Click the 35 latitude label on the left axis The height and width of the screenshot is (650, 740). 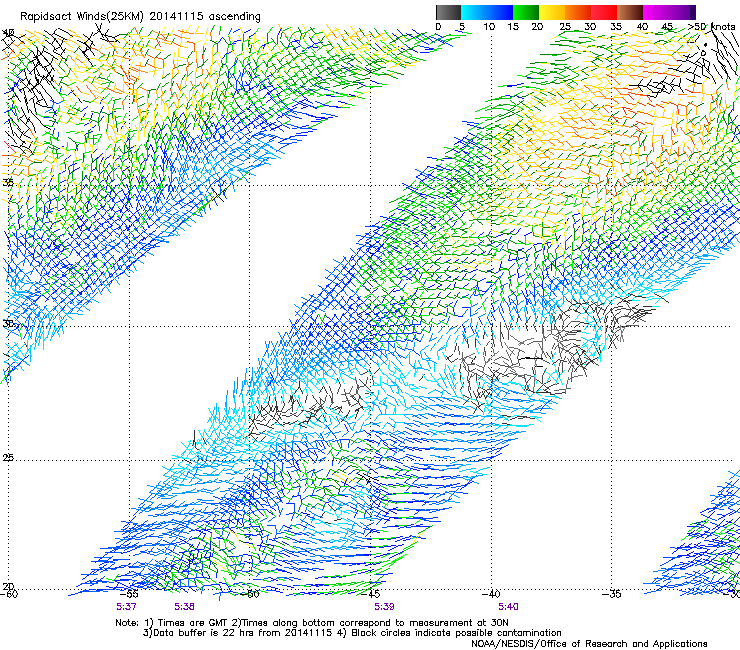(8, 182)
